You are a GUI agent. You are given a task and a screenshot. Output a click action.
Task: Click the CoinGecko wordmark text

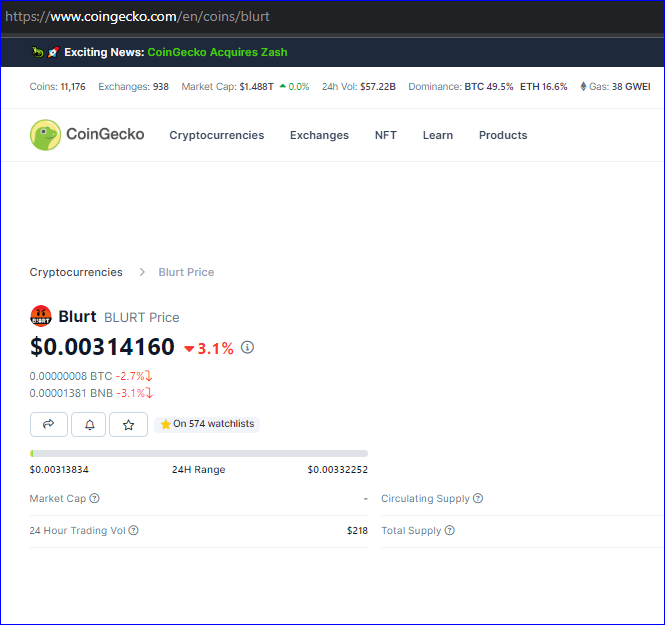(105, 134)
